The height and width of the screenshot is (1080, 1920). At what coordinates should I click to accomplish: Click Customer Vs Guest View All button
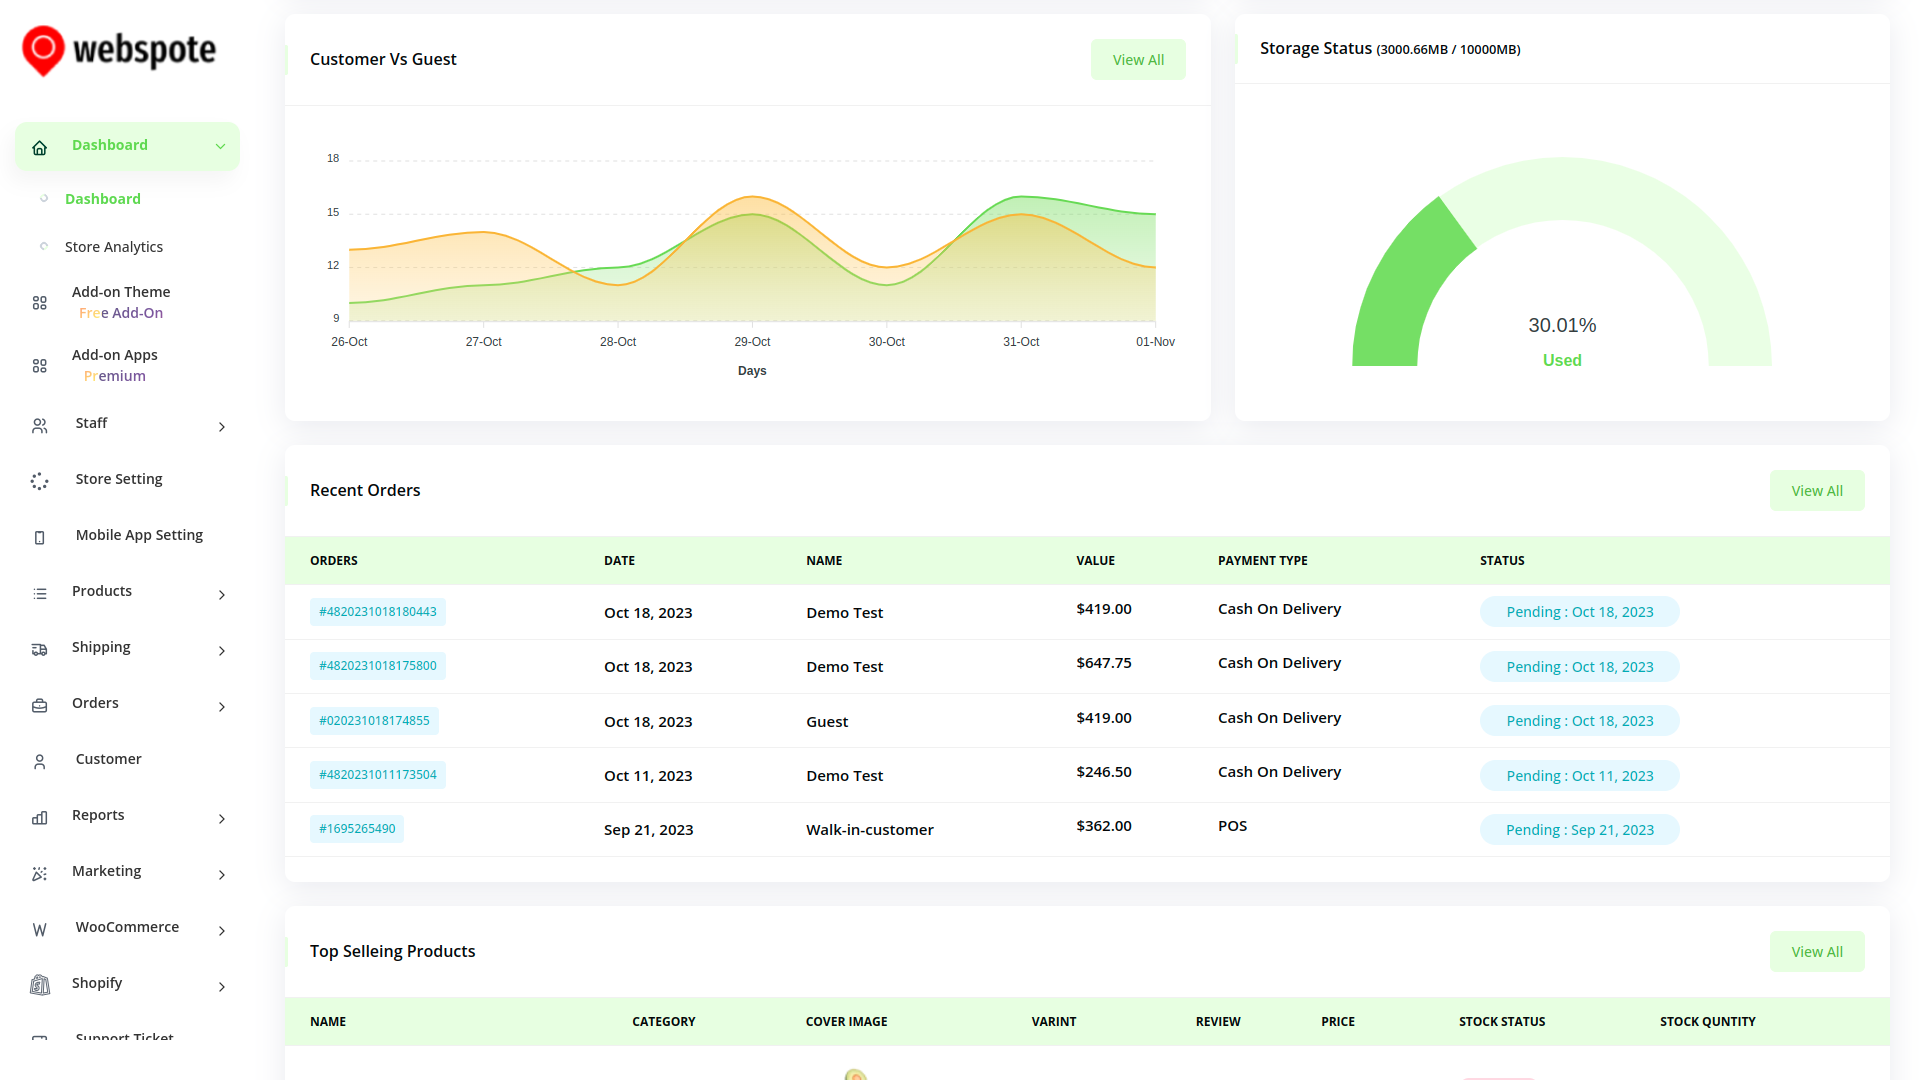click(1138, 60)
